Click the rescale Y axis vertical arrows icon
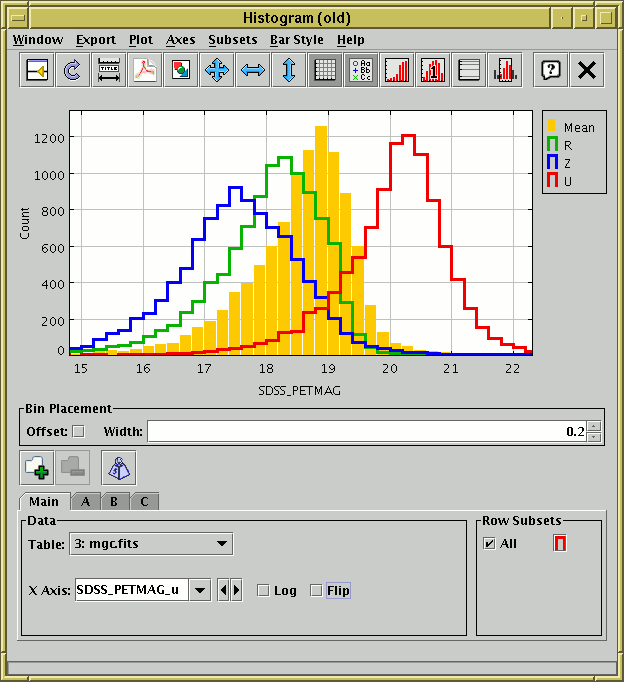This screenshot has width=624, height=682. [289, 70]
